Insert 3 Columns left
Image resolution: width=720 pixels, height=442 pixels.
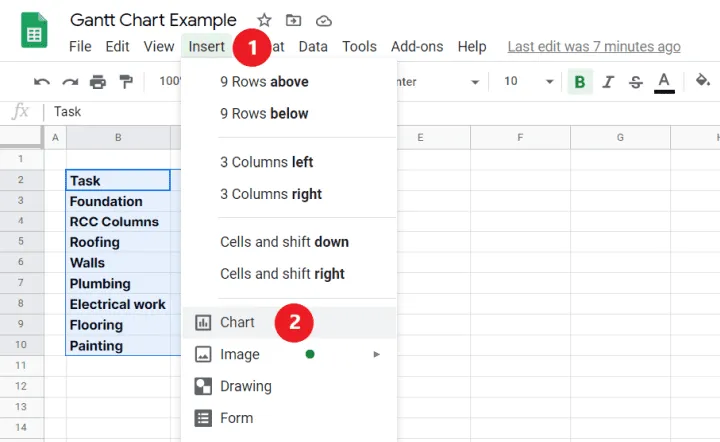coord(289,162)
